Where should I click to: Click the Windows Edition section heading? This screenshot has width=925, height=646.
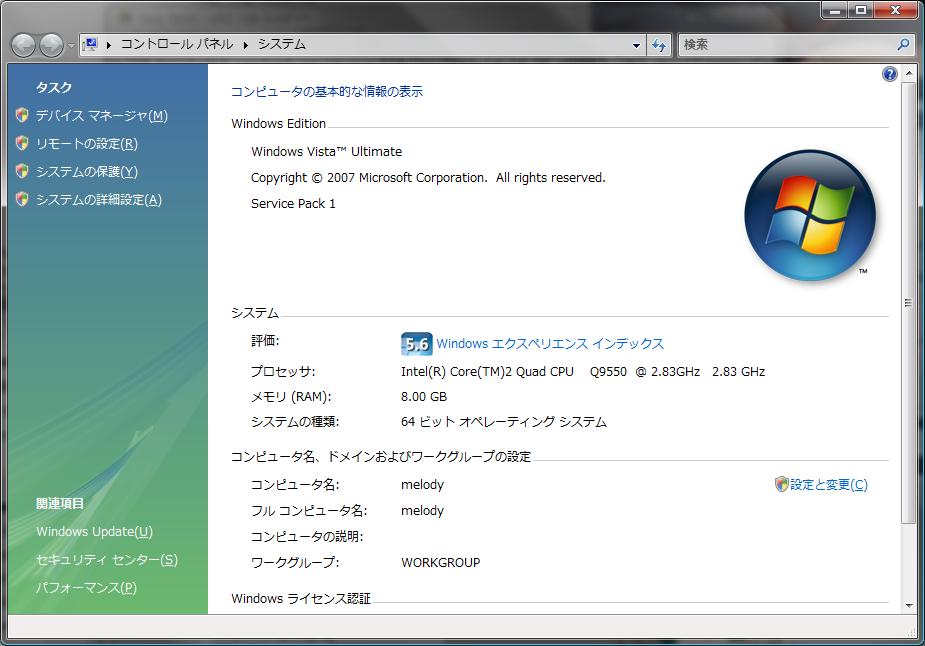pos(278,123)
